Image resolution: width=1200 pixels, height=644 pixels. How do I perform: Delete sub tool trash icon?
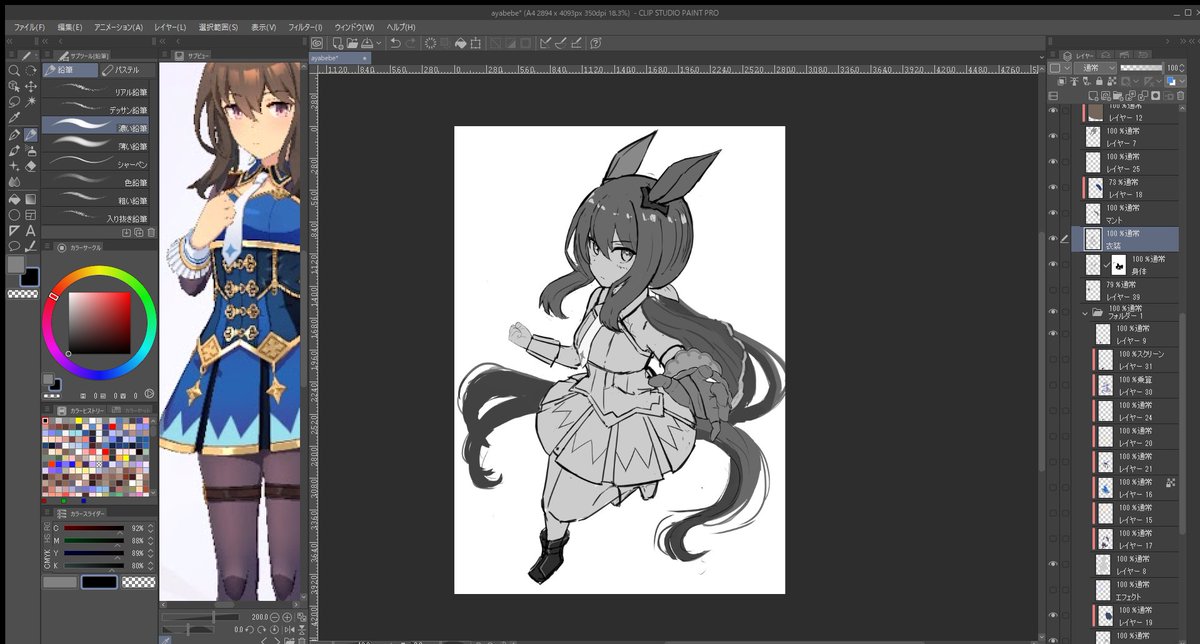(151, 232)
